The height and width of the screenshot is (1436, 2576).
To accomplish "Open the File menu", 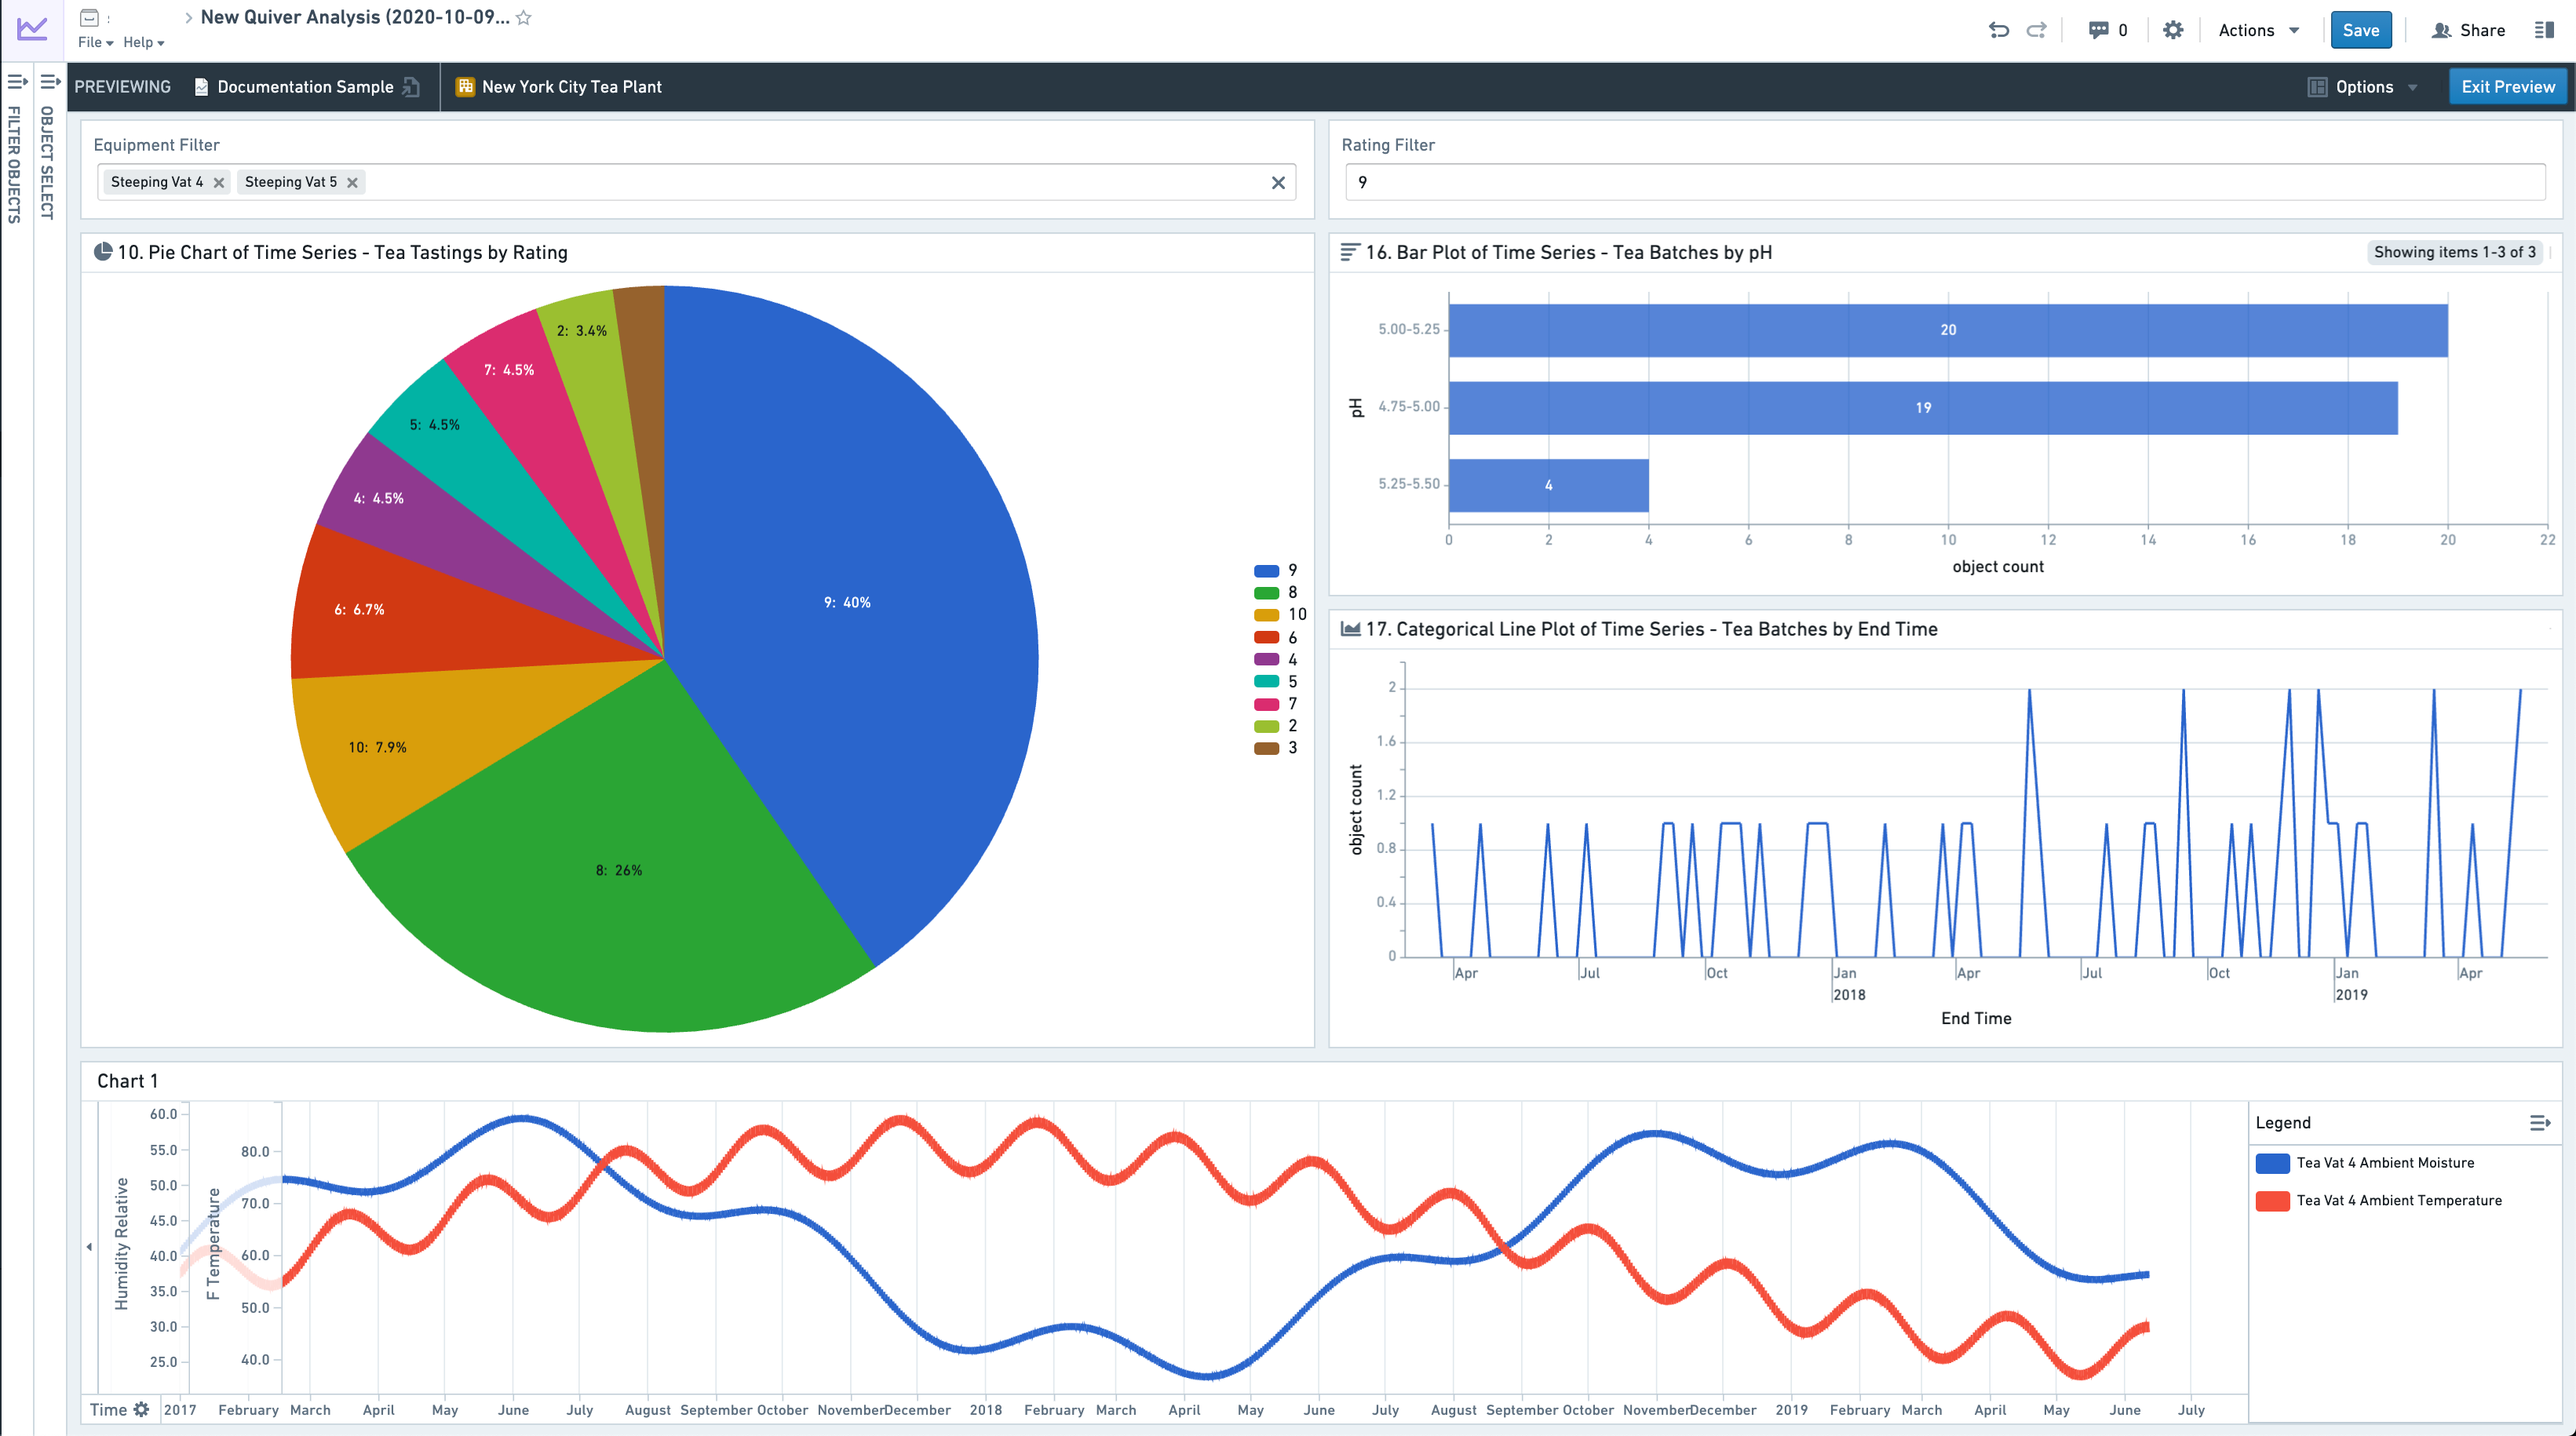I will (x=95, y=42).
